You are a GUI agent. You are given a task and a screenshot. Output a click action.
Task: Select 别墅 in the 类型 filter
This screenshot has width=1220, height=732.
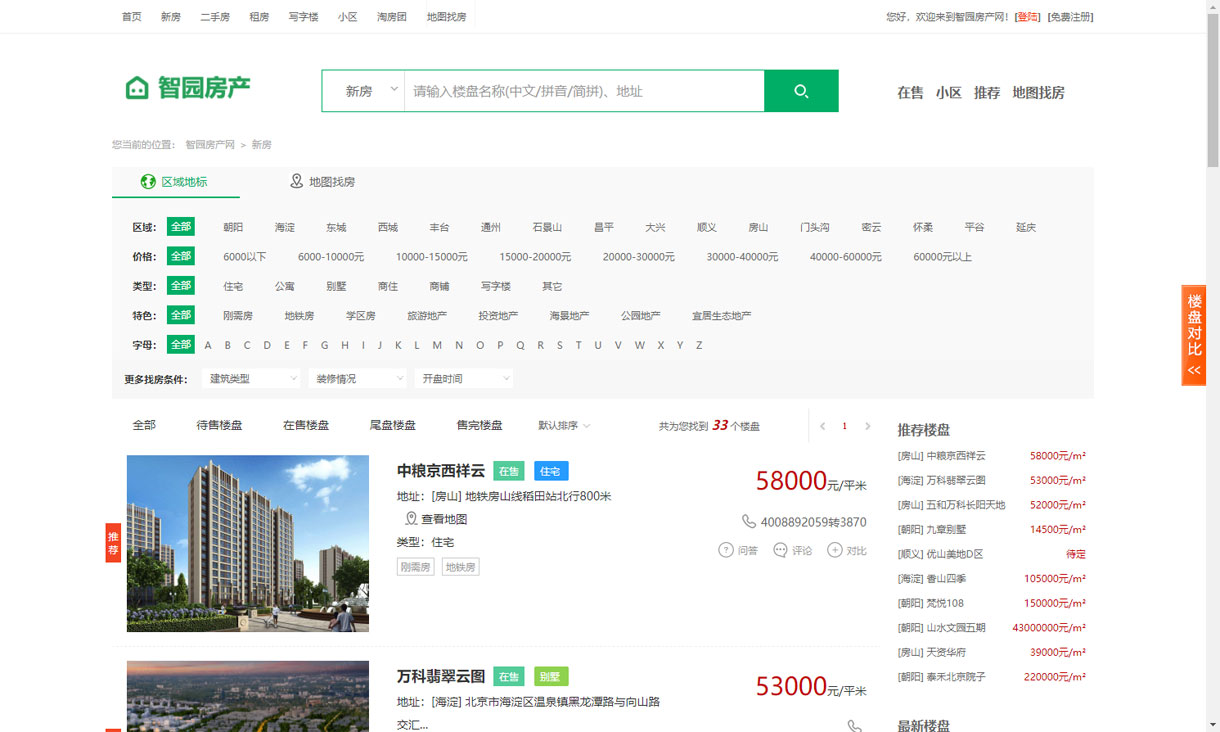[x=336, y=286]
